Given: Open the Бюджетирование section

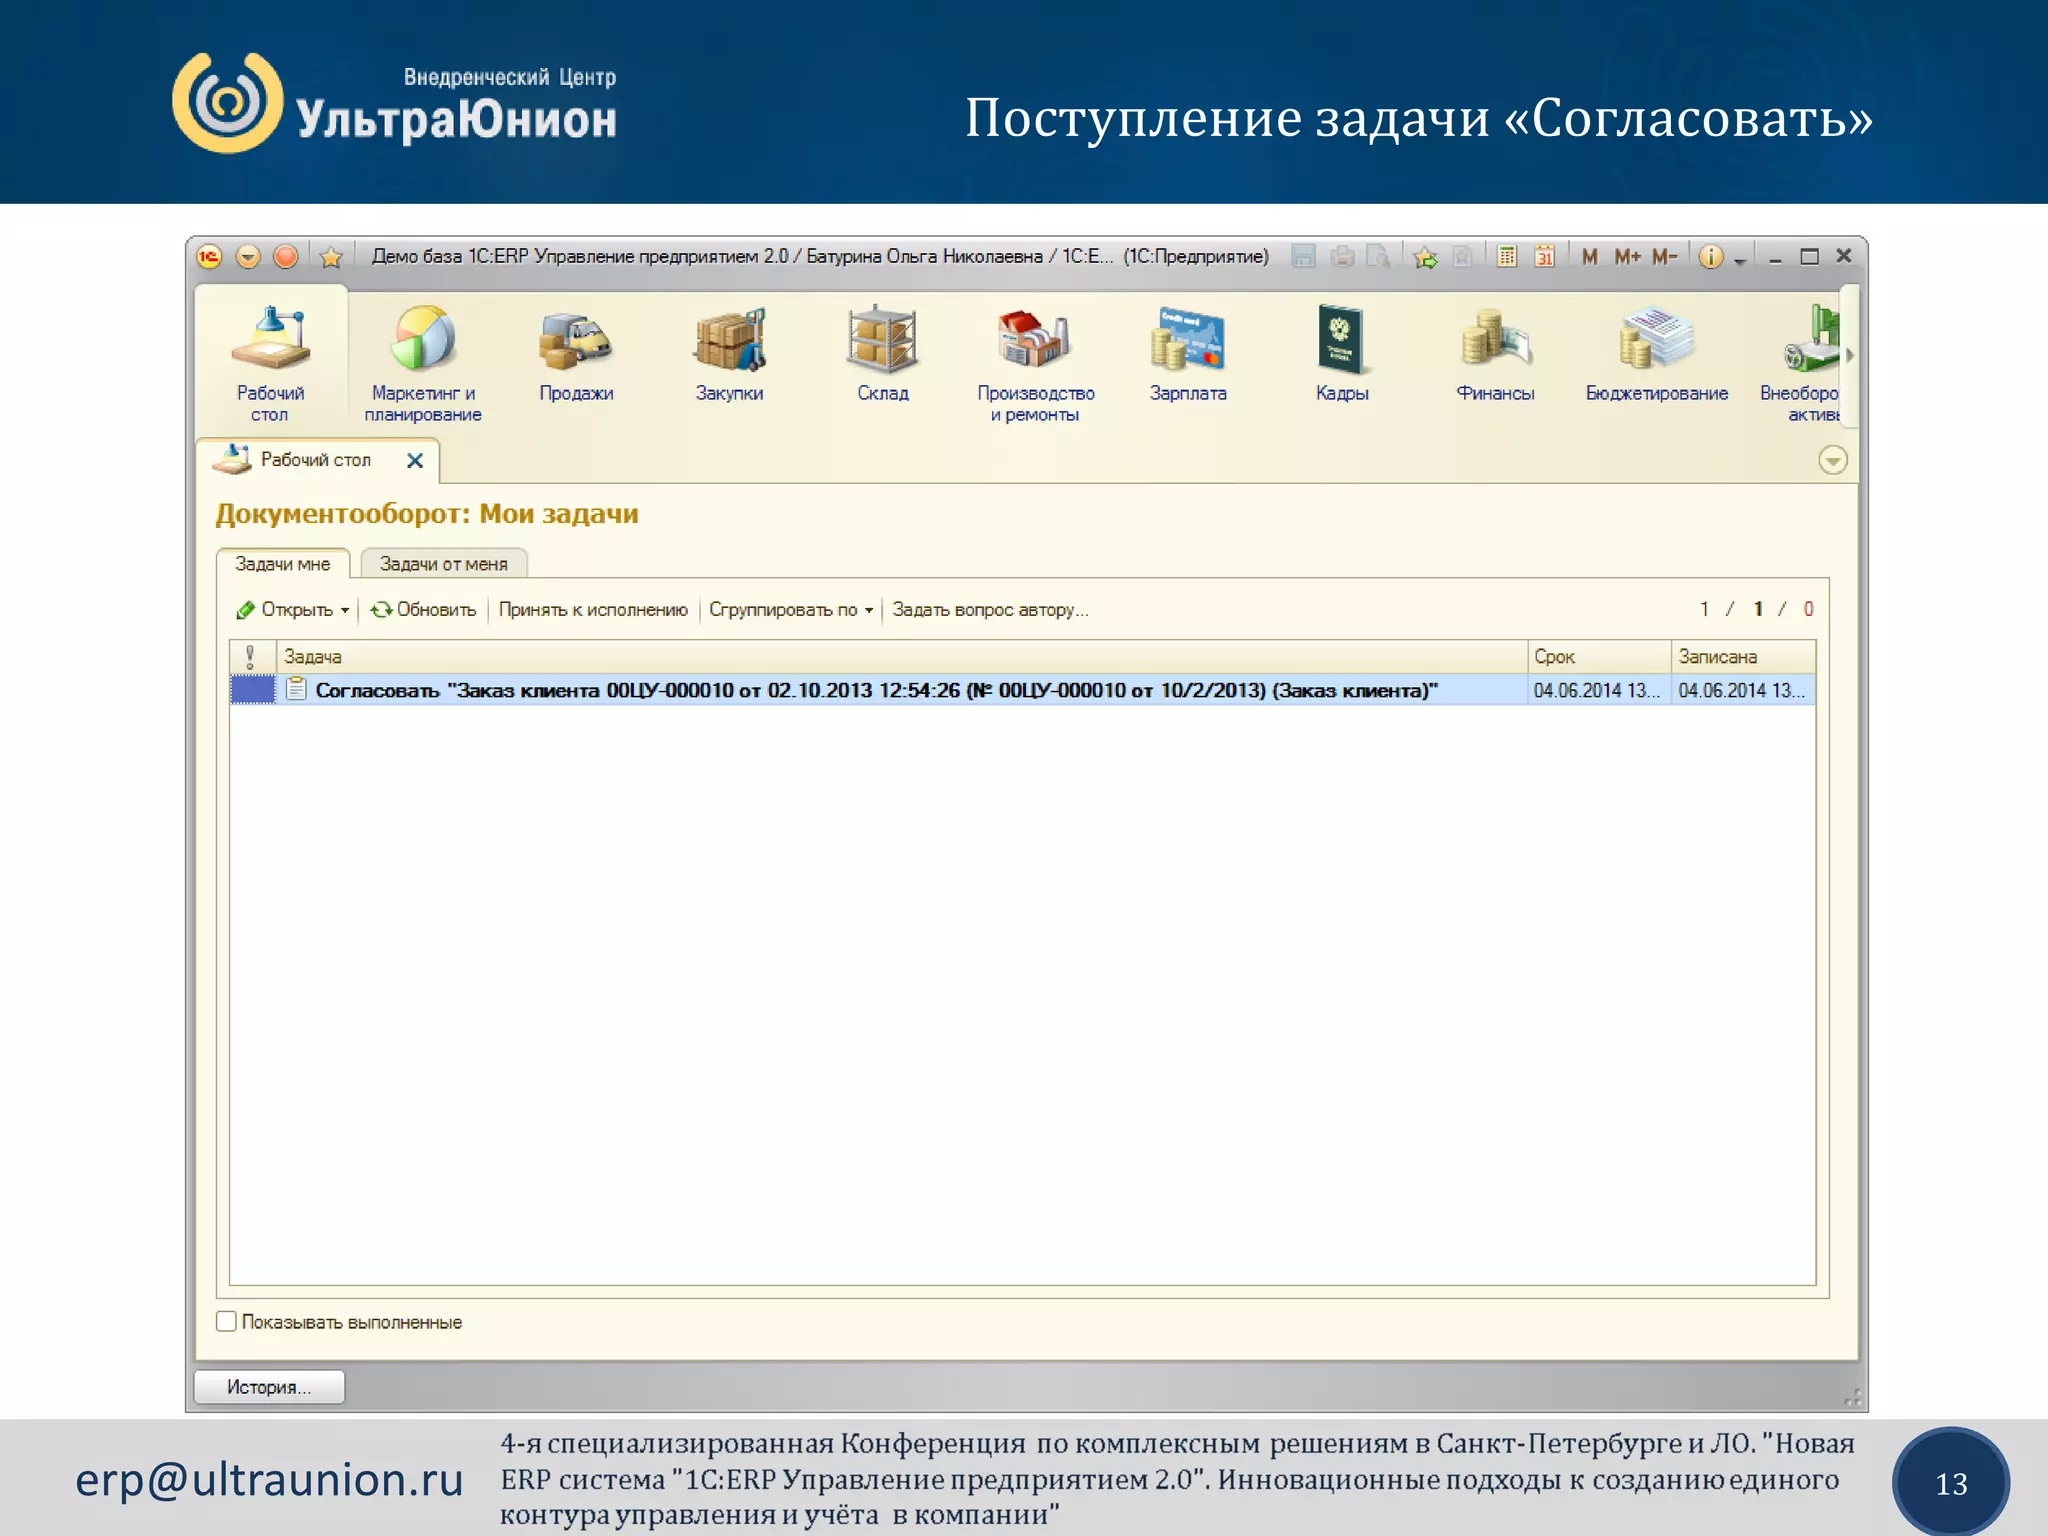Looking at the screenshot, I should tap(1657, 353).
